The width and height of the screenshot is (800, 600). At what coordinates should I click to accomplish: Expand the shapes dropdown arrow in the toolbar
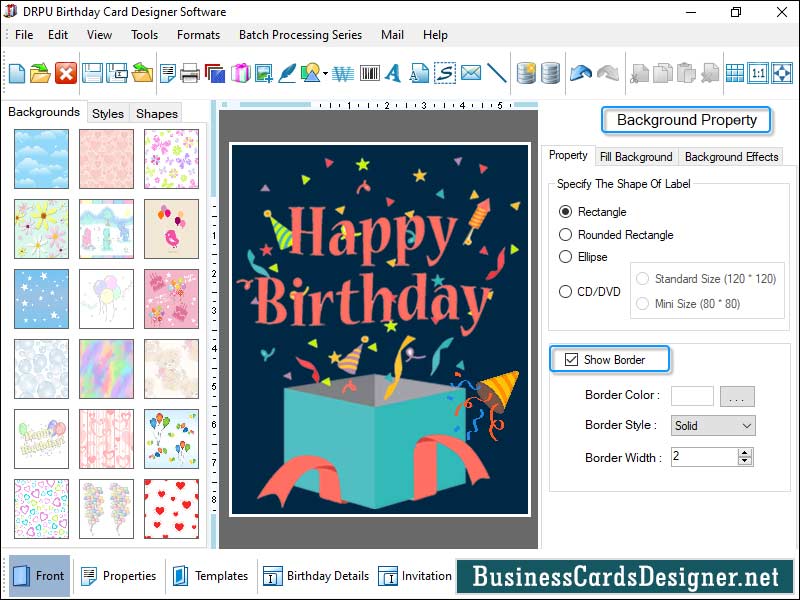point(326,72)
